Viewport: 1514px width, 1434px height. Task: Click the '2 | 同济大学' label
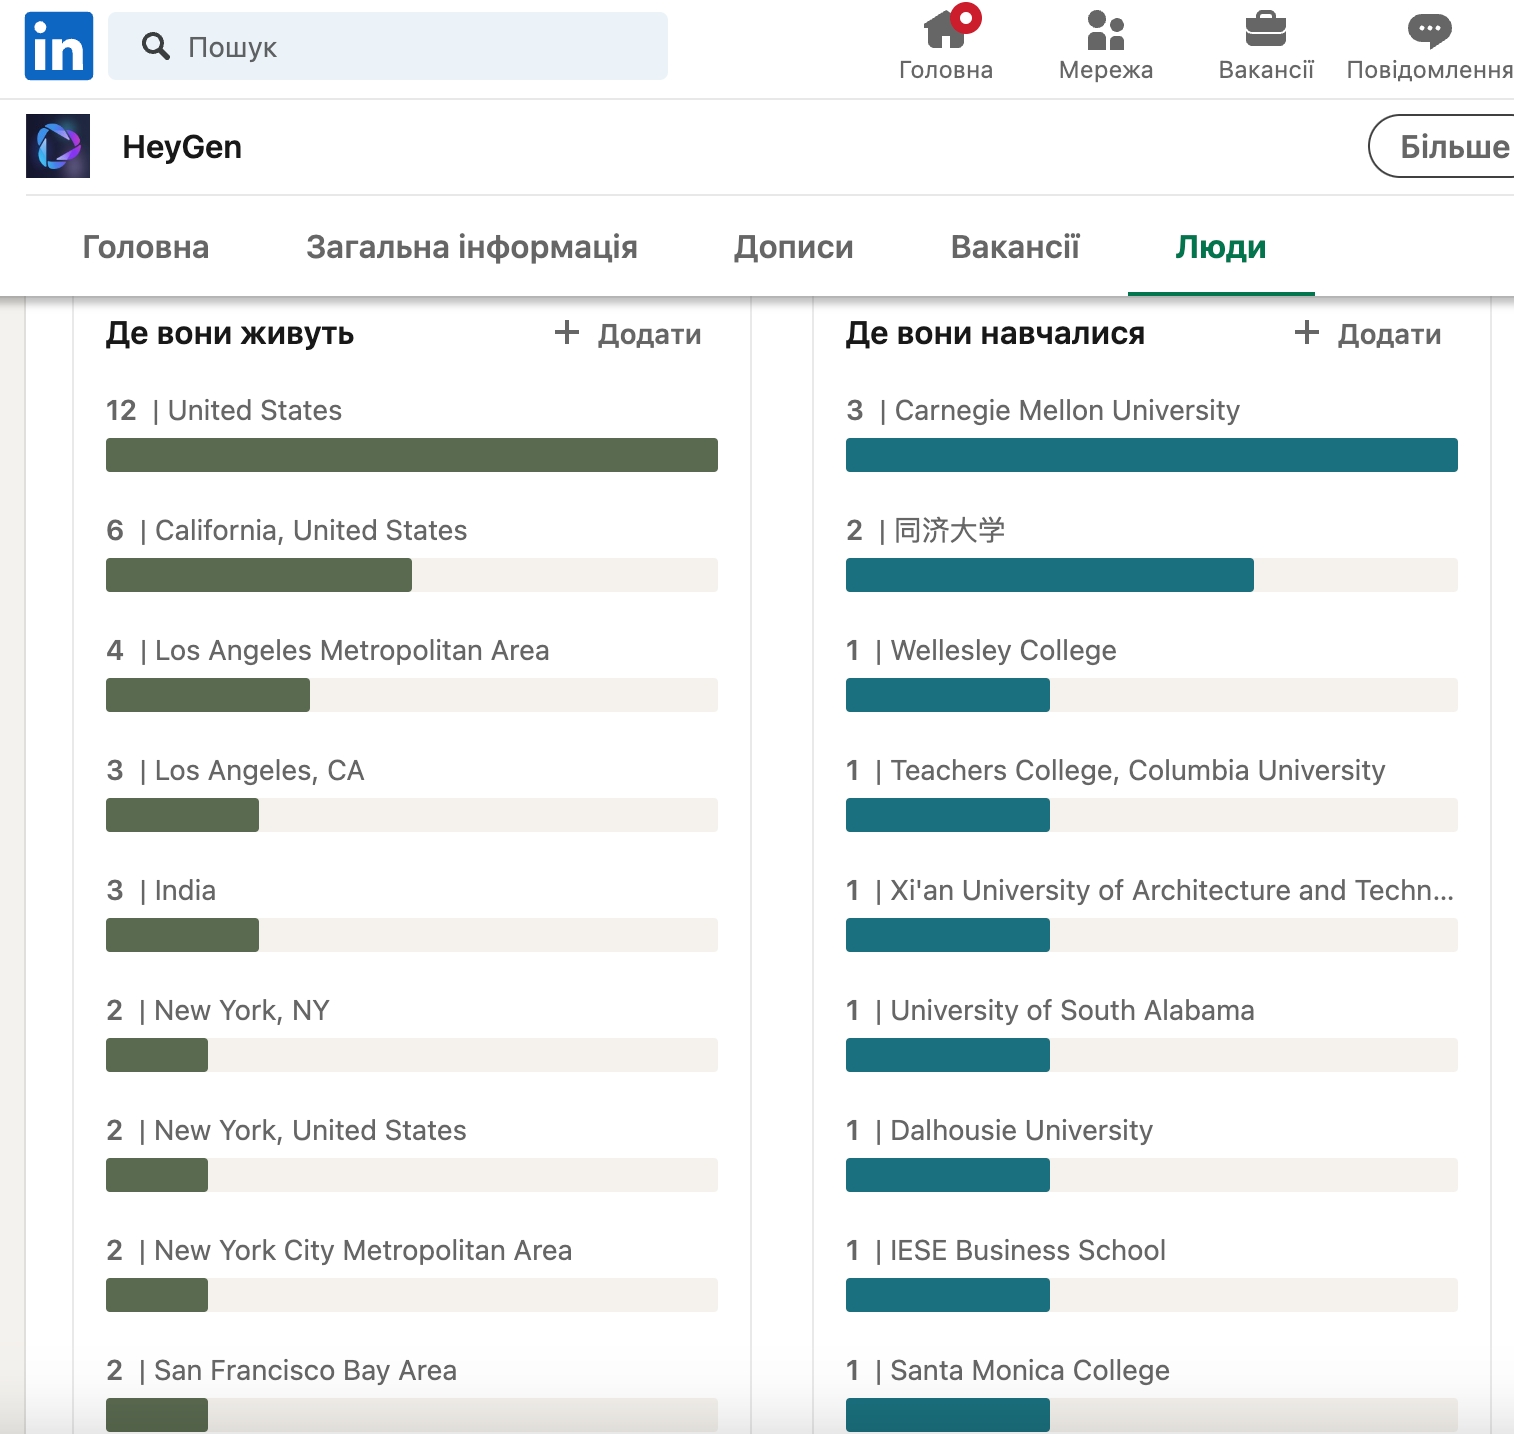point(926,530)
